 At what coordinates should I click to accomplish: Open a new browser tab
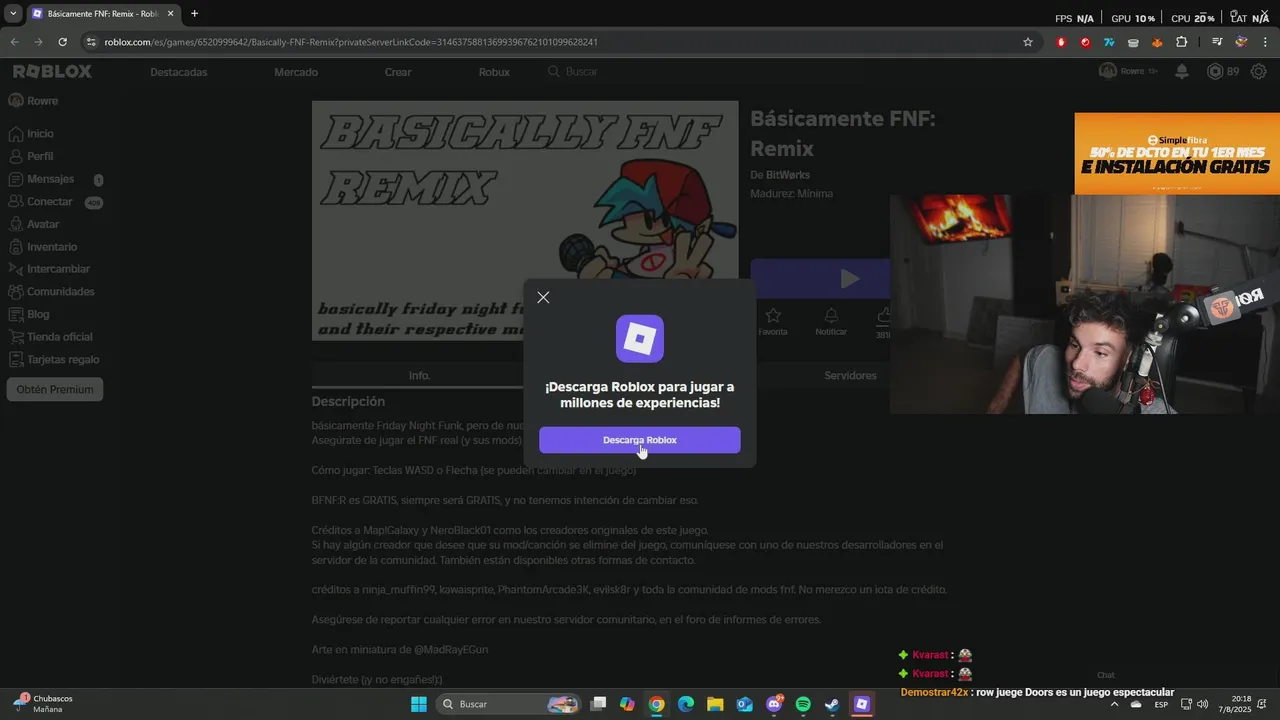194,14
